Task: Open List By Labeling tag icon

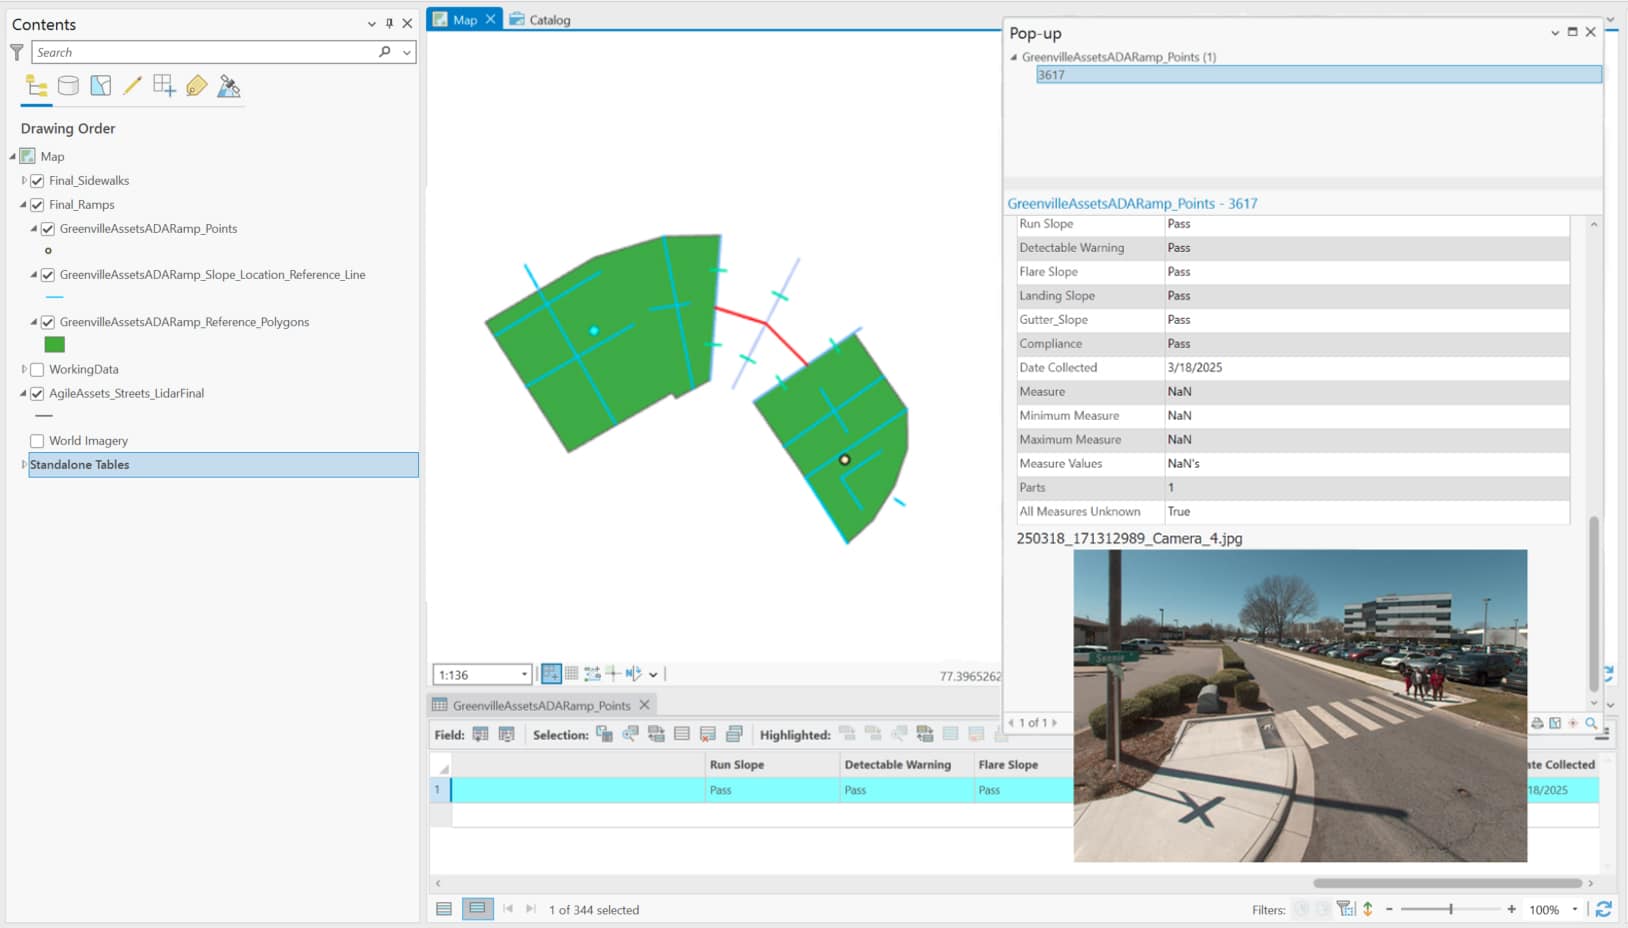Action: [197, 86]
